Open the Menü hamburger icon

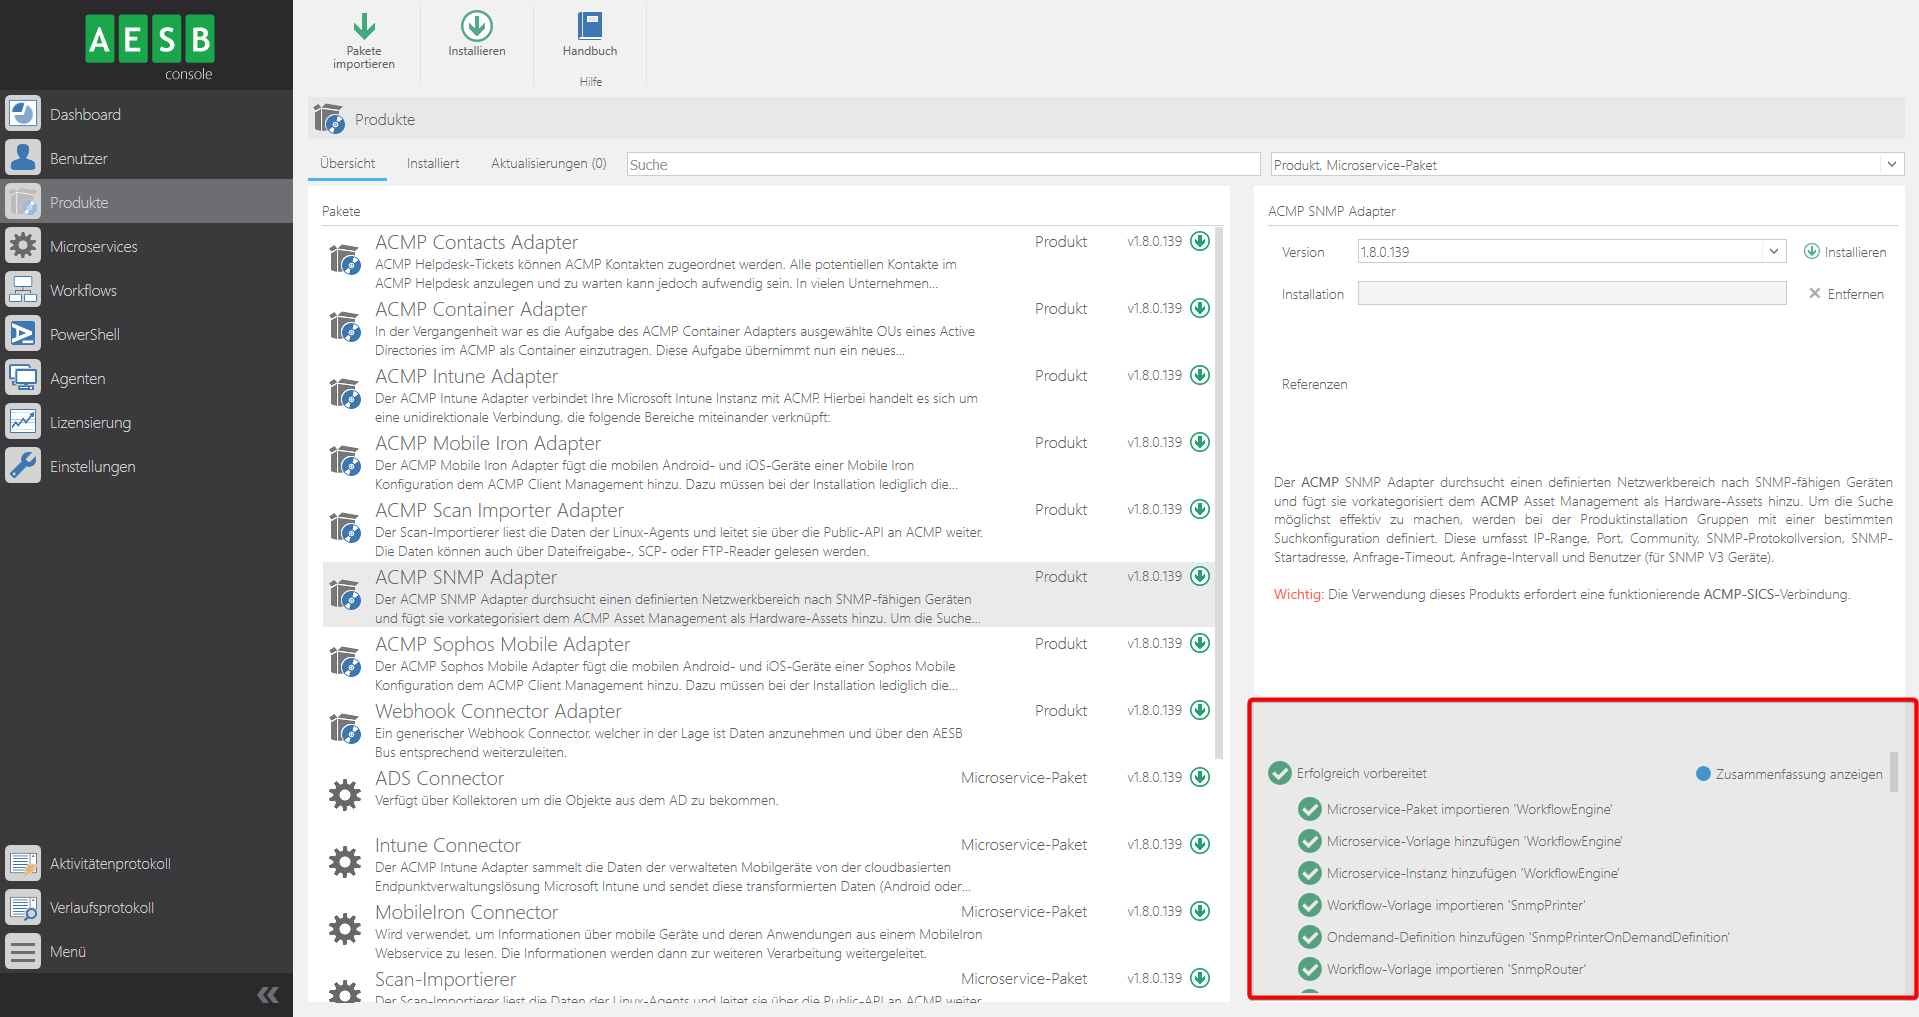[23, 951]
